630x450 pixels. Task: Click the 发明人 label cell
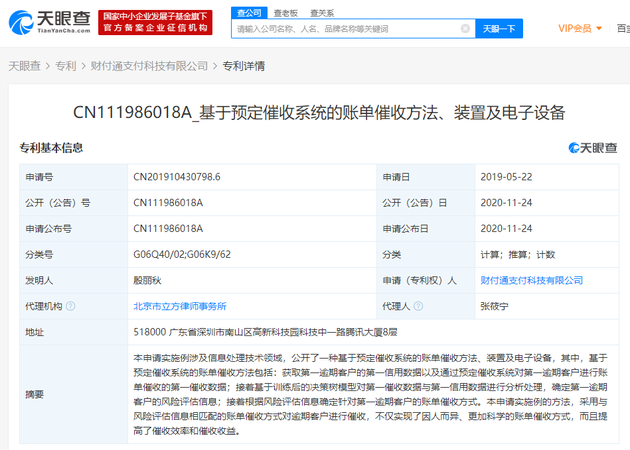pyautogui.click(x=74, y=280)
